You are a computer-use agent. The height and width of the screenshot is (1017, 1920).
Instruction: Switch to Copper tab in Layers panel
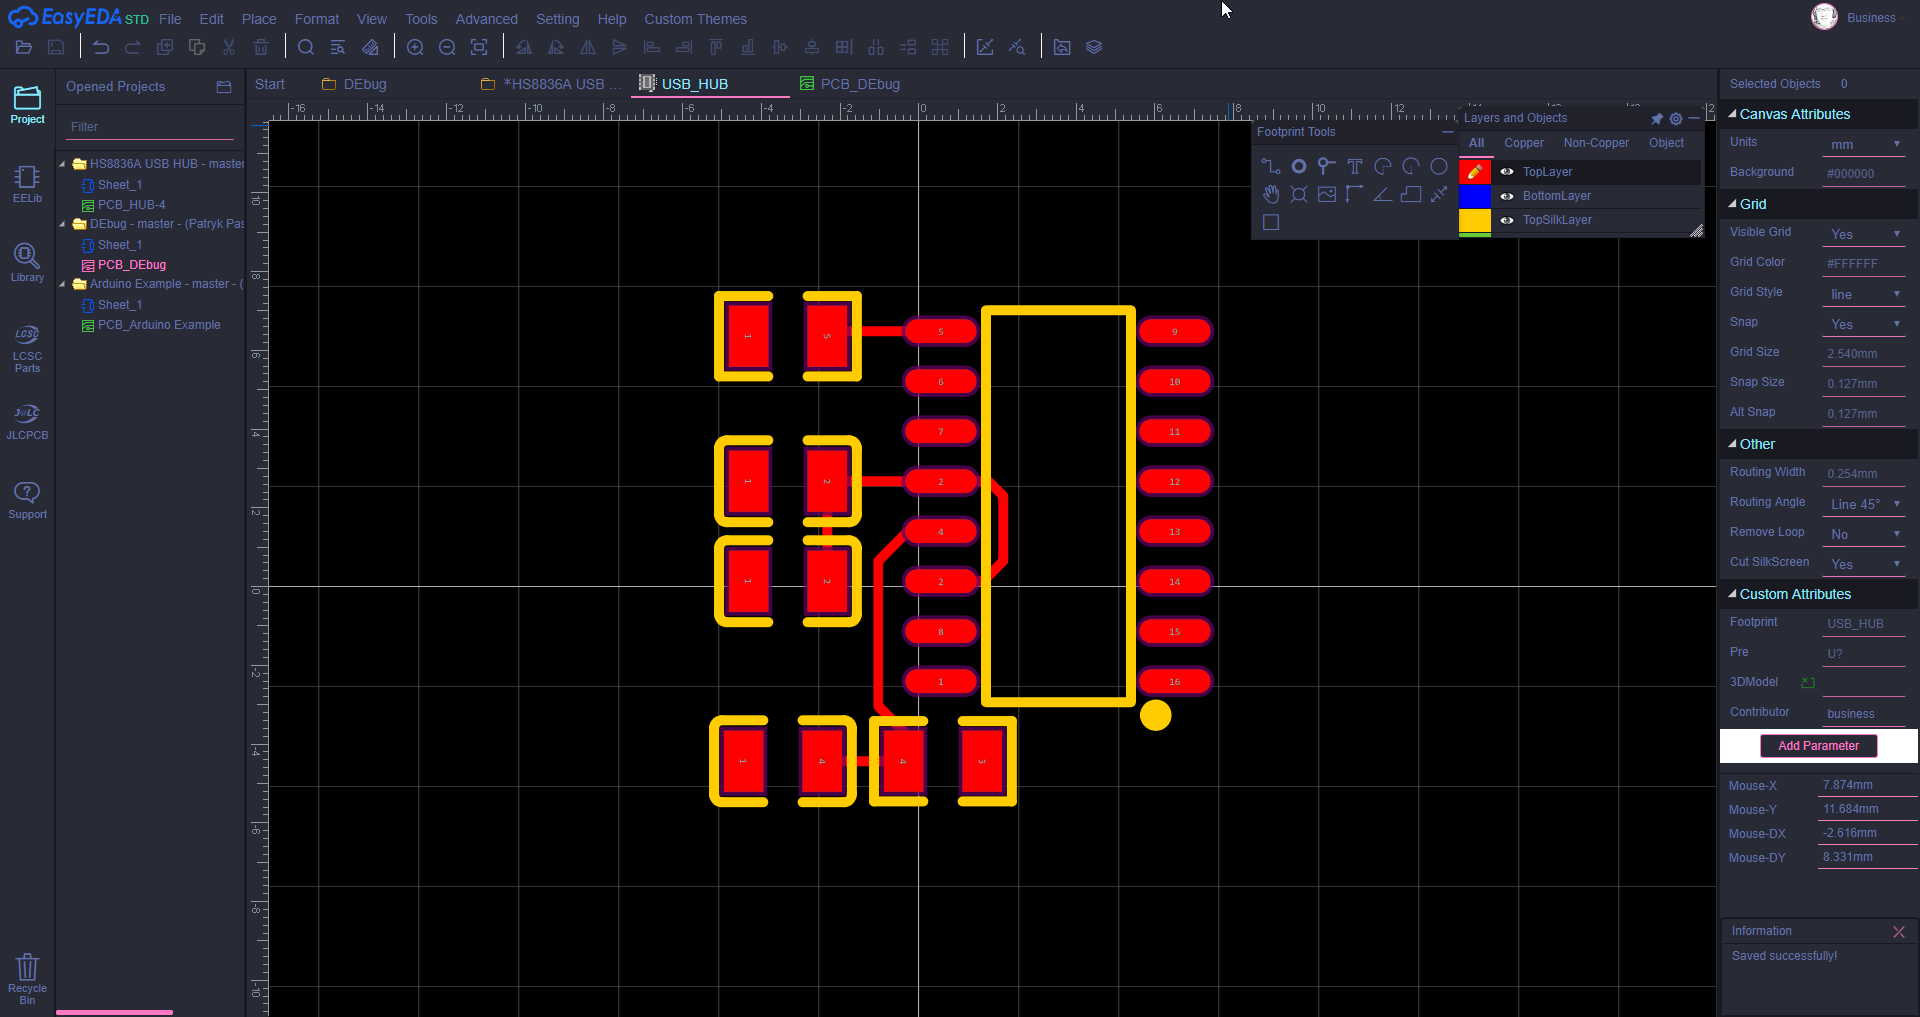click(1523, 143)
